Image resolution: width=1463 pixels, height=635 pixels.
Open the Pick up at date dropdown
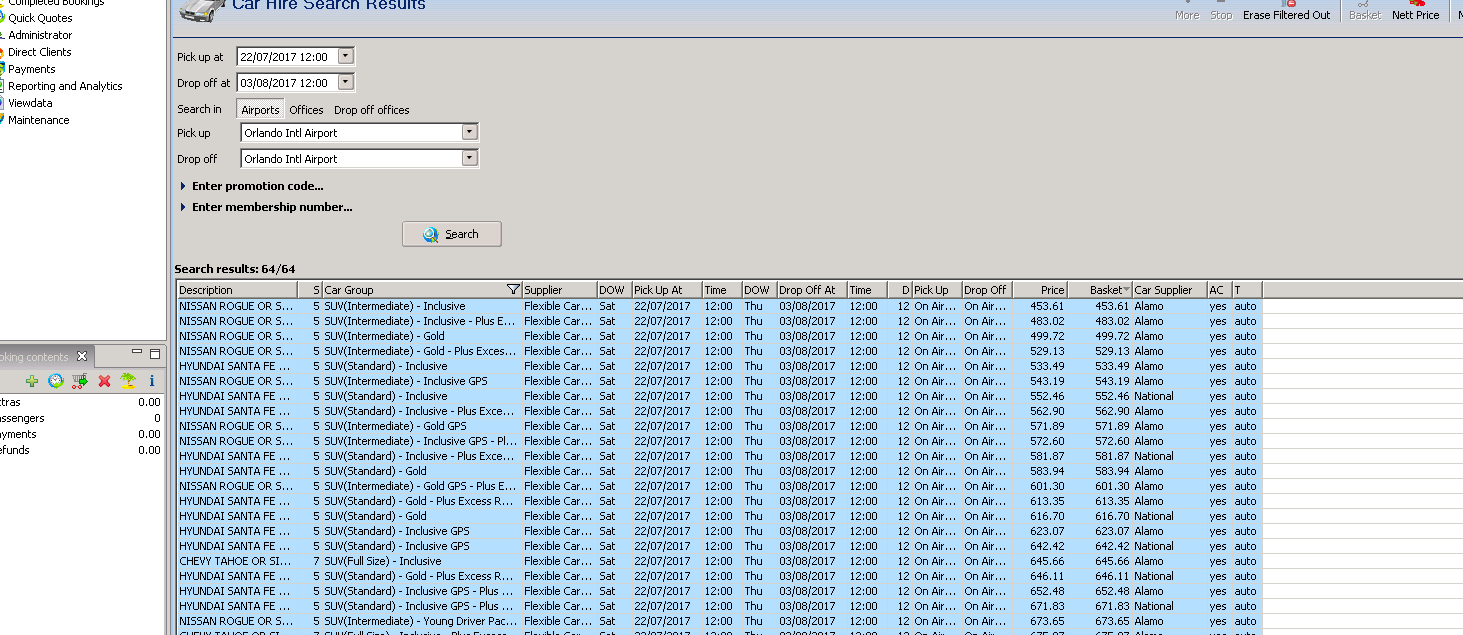pyautogui.click(x=345, y=57)
